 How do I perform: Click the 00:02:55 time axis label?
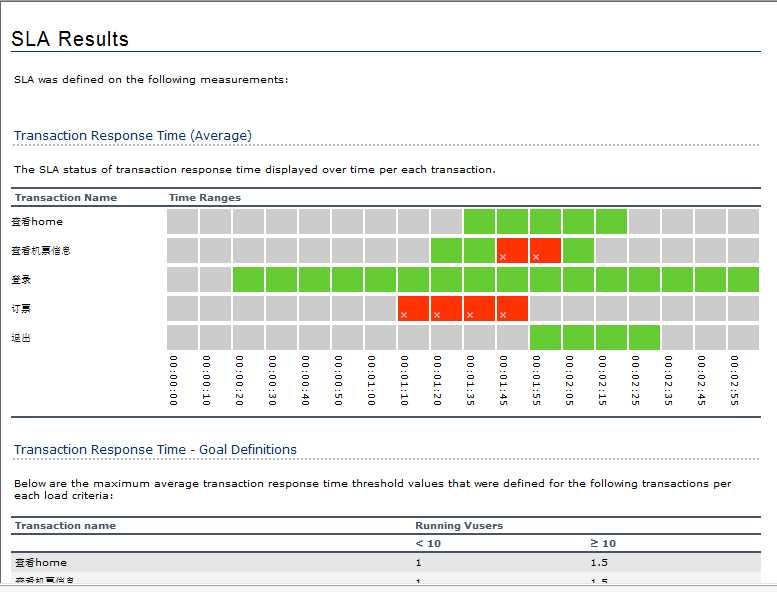735,380
